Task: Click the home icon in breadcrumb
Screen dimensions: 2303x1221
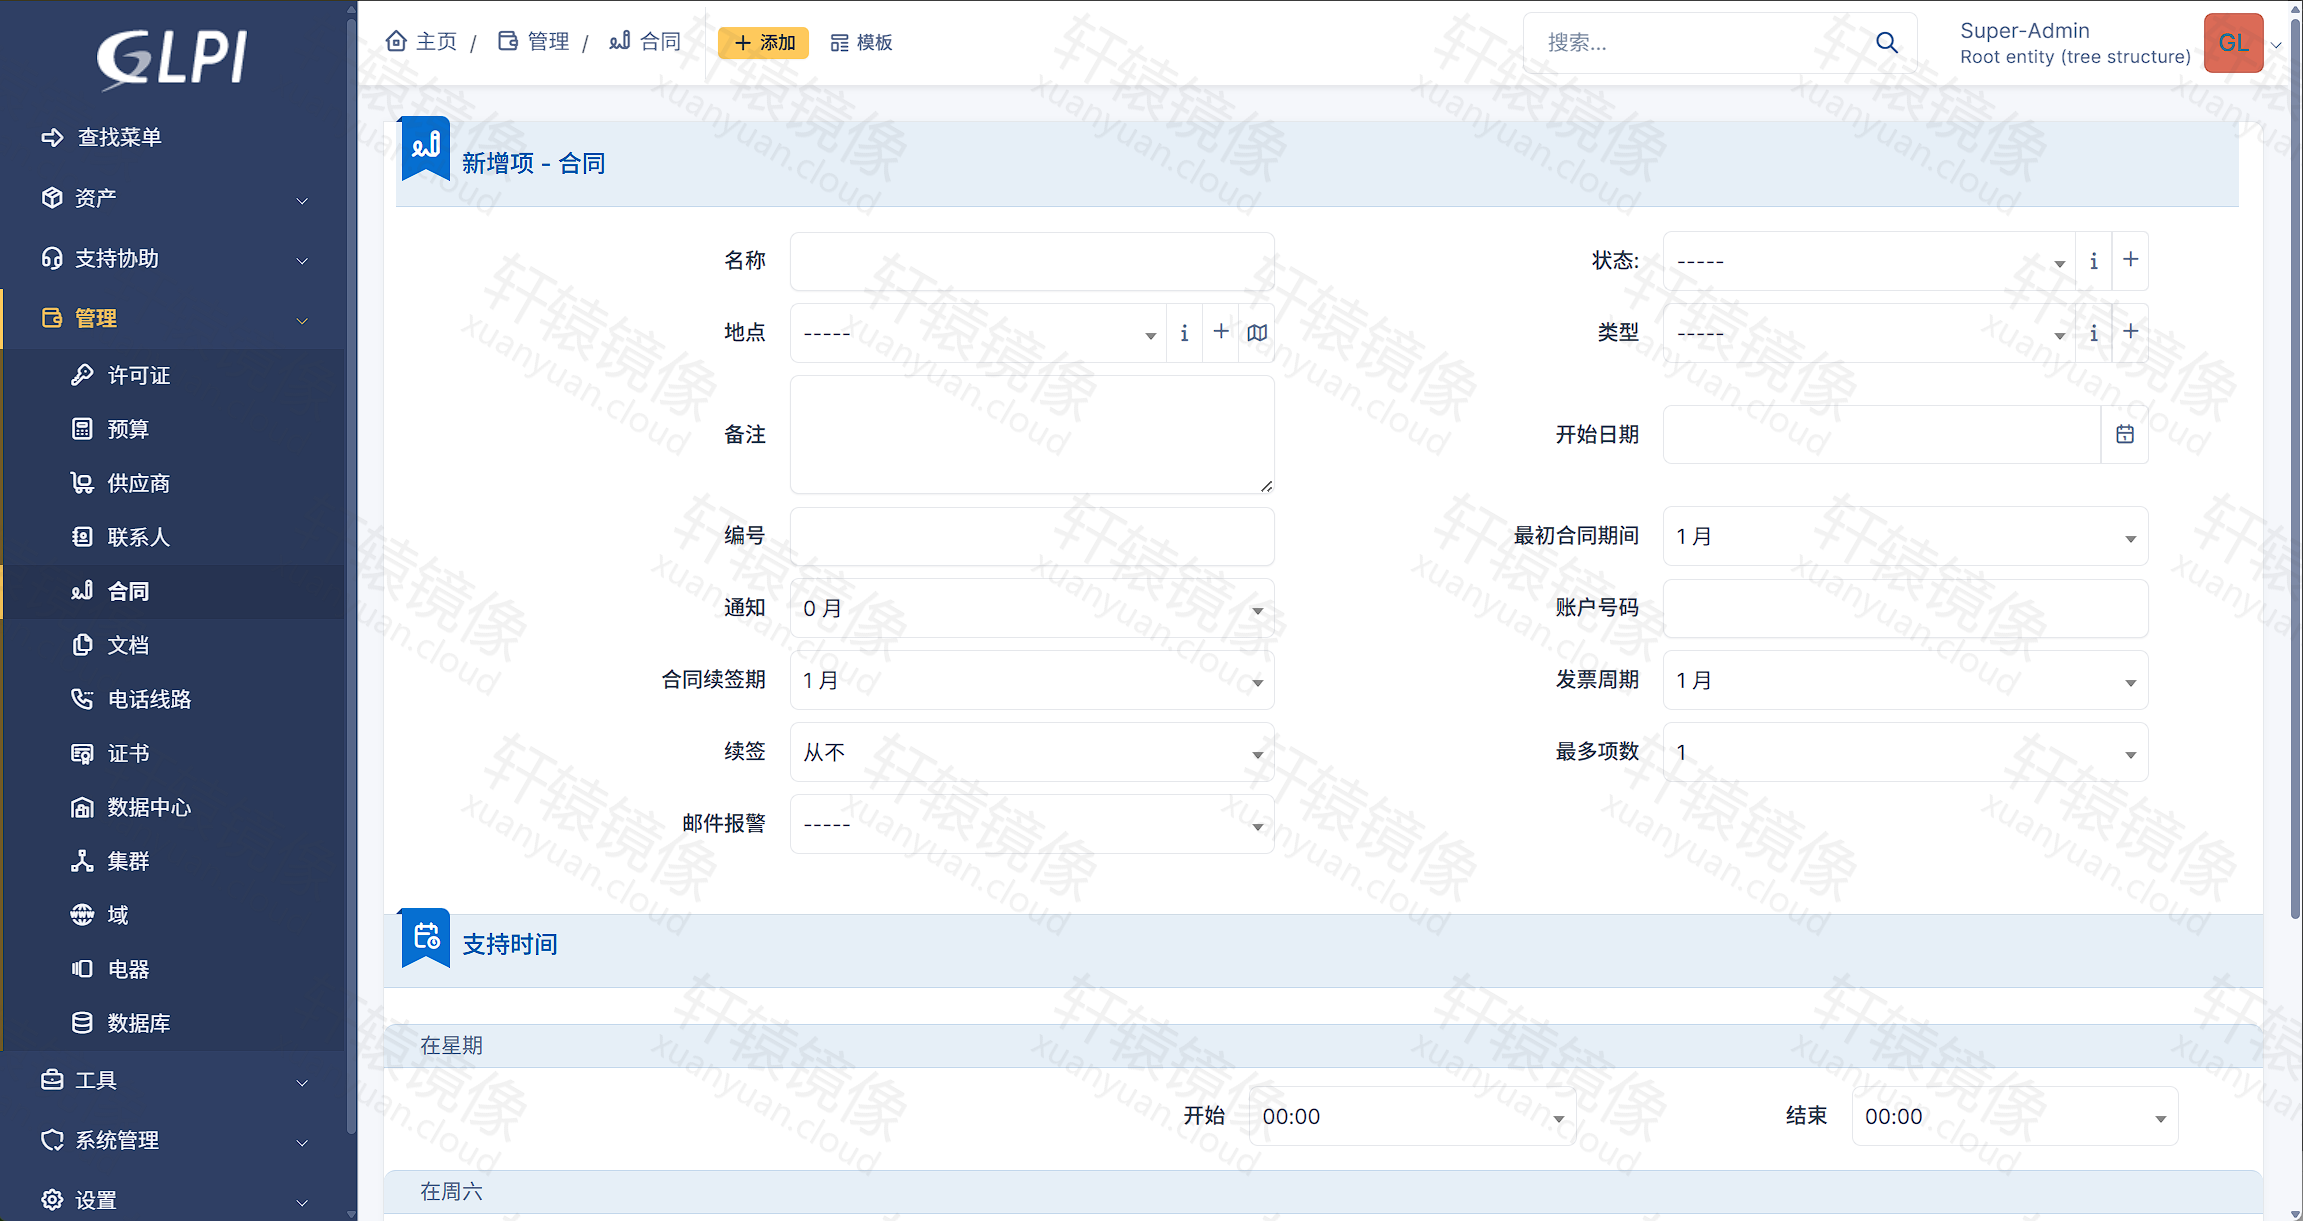Action: click(x=396, y=41)
